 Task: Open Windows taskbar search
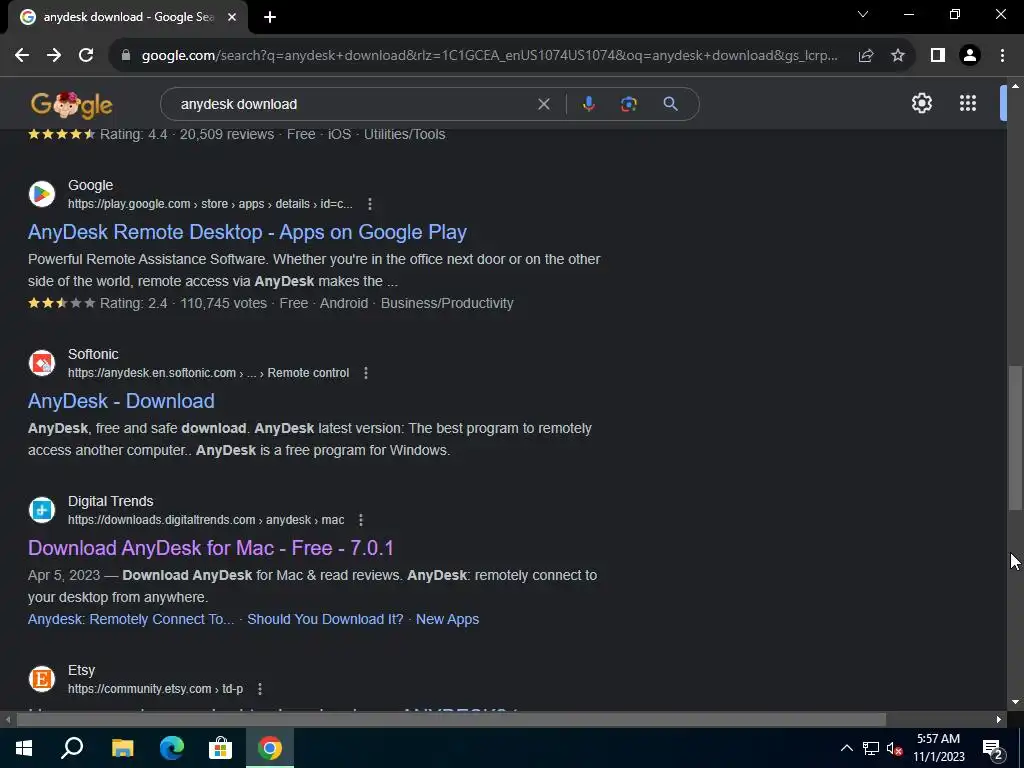tap(72, 748)
